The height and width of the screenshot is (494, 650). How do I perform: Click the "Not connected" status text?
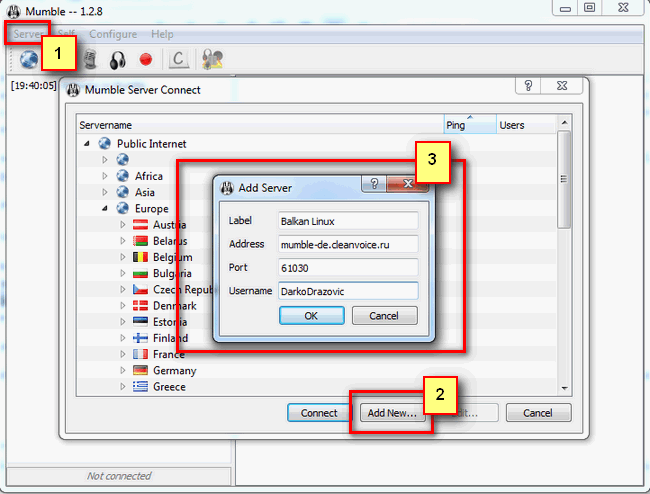(119, 476)
